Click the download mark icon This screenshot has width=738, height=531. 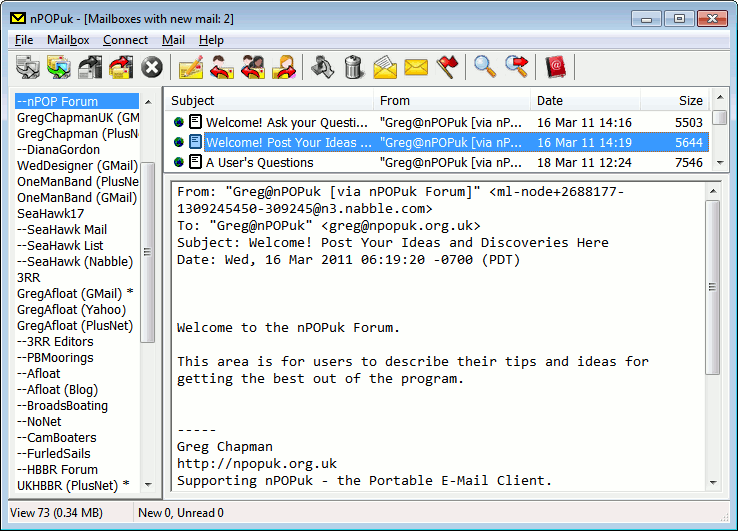pos(323,67)
